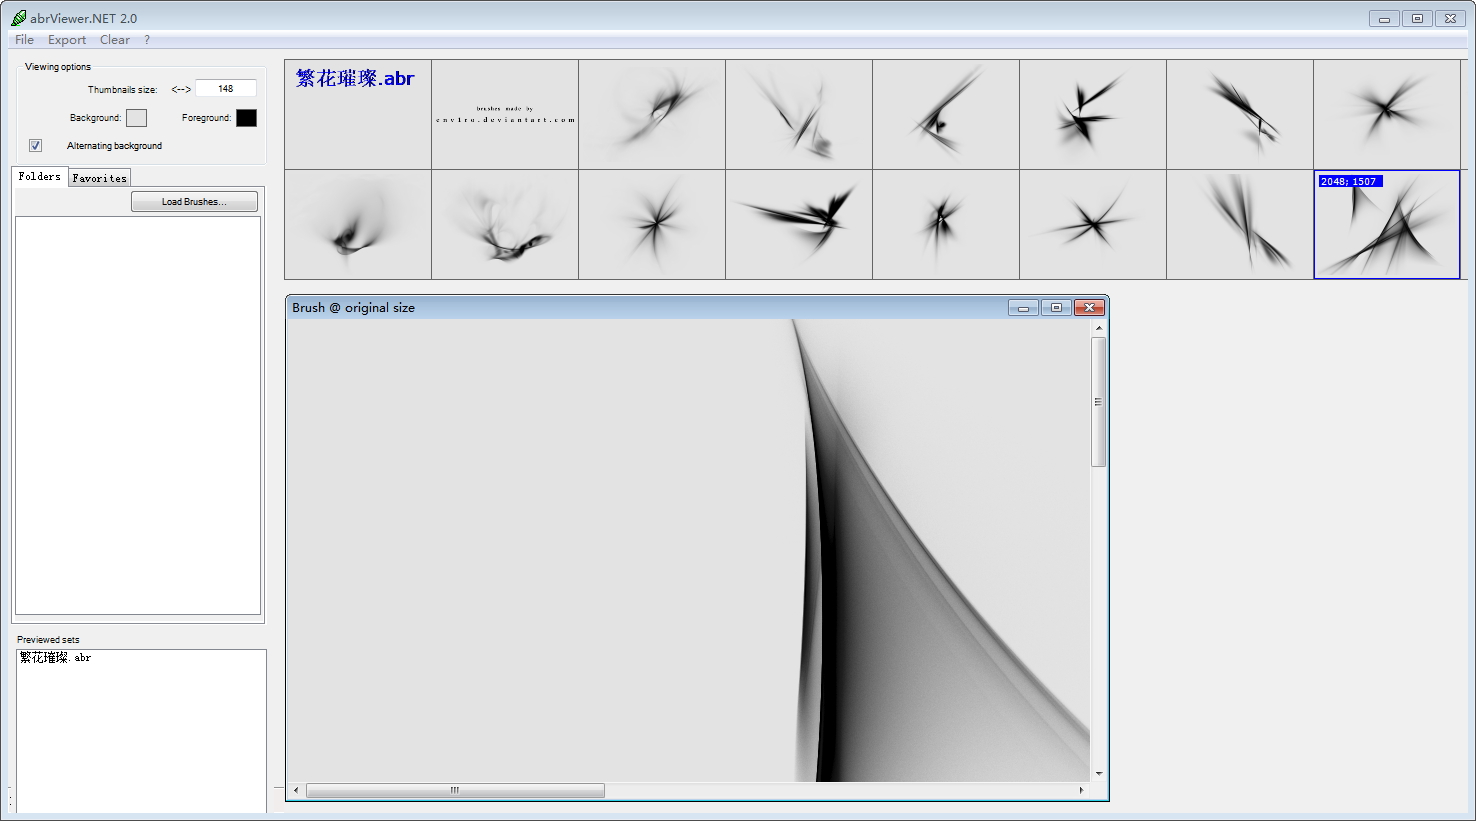Switch to the Favorites tab

pyautogui.click(x=100, y=178)
